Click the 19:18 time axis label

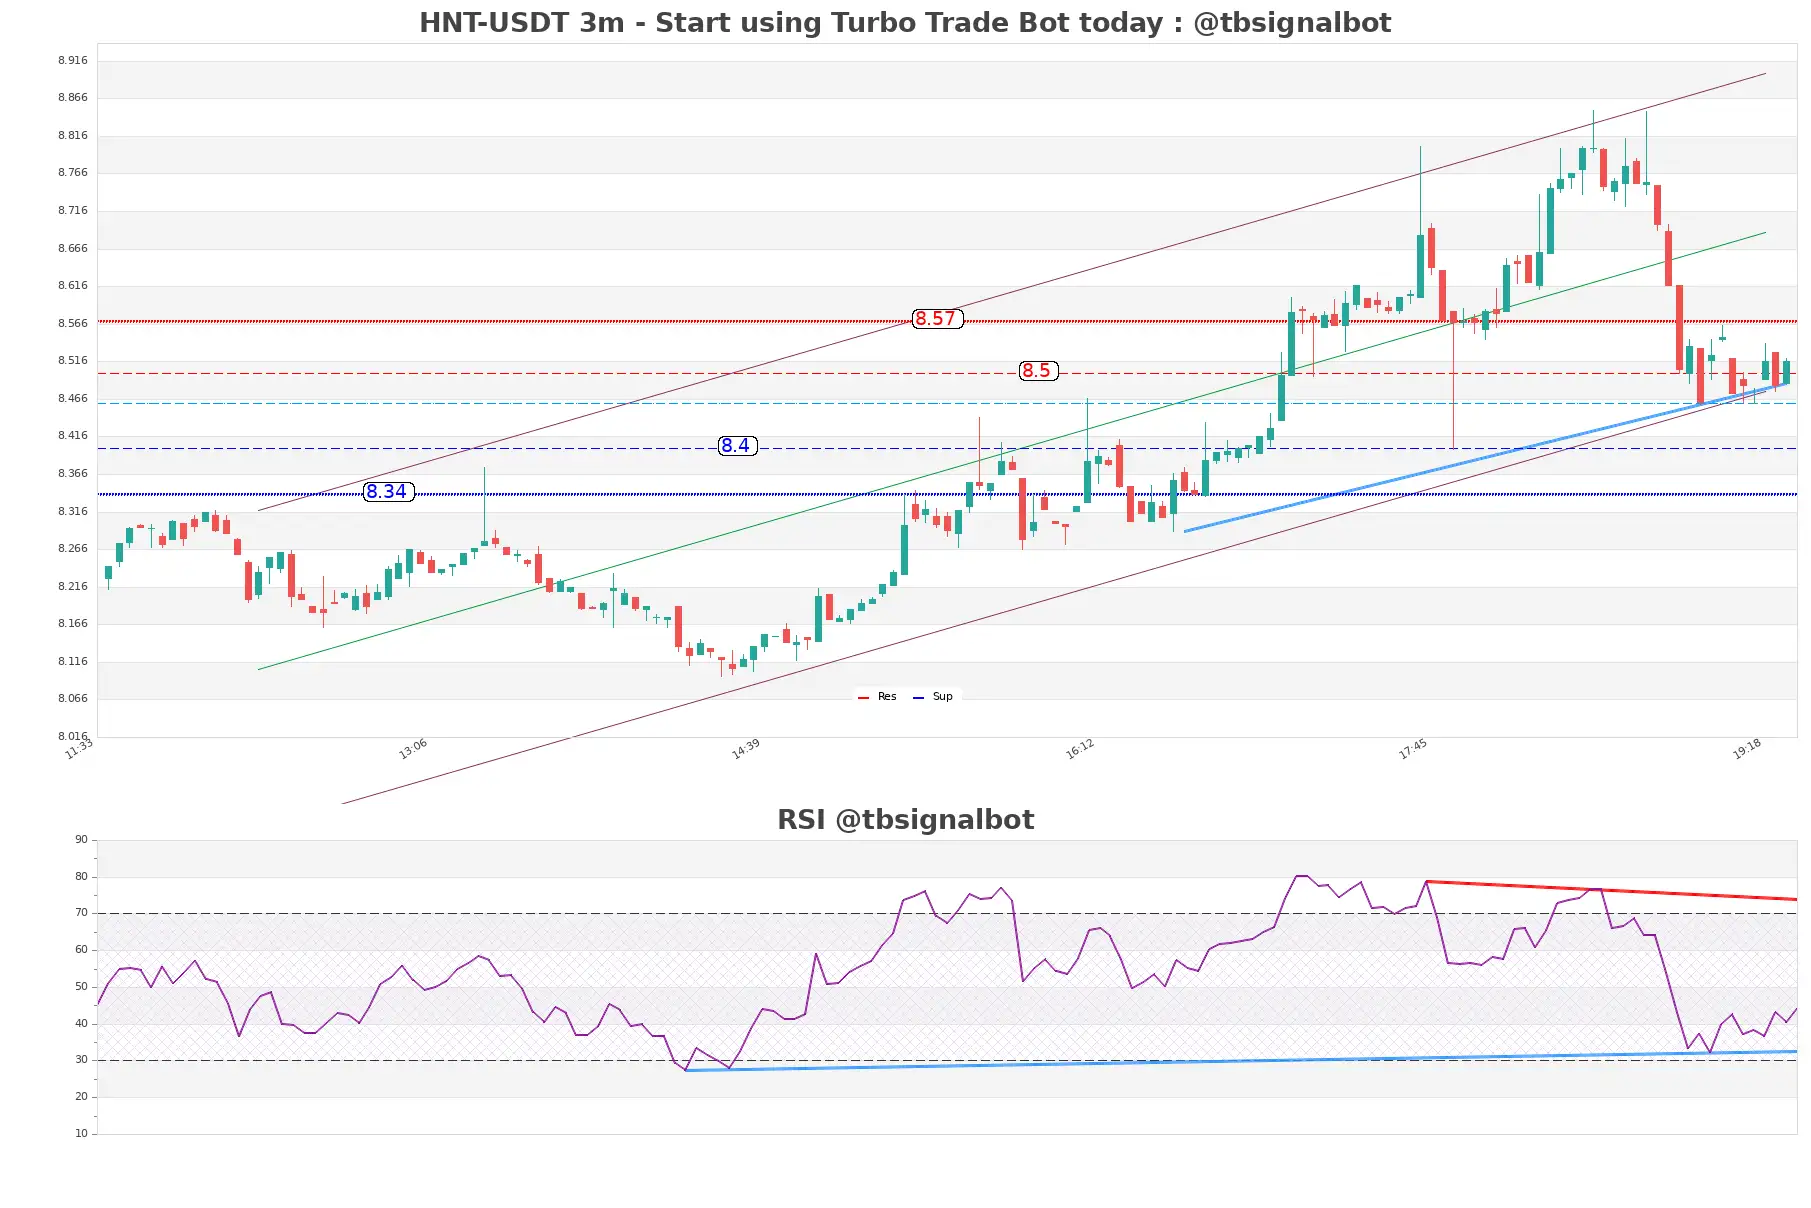click(x=1747, y=749)
